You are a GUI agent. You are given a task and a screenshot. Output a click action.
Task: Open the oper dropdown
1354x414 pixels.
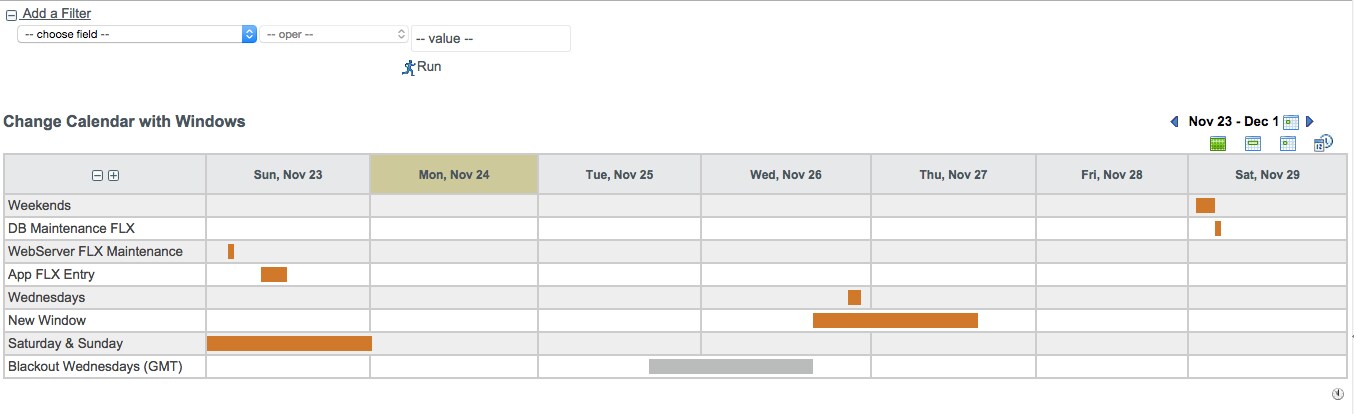333,34
